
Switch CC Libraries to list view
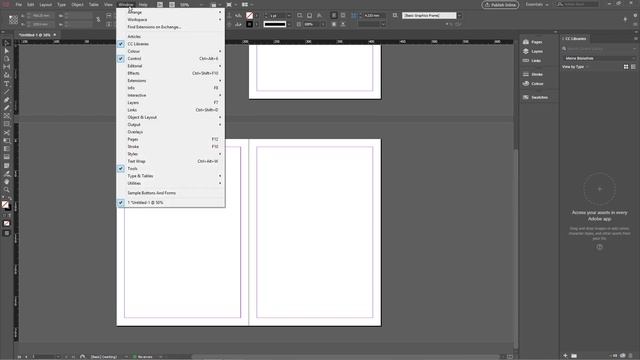coord(633,67)
